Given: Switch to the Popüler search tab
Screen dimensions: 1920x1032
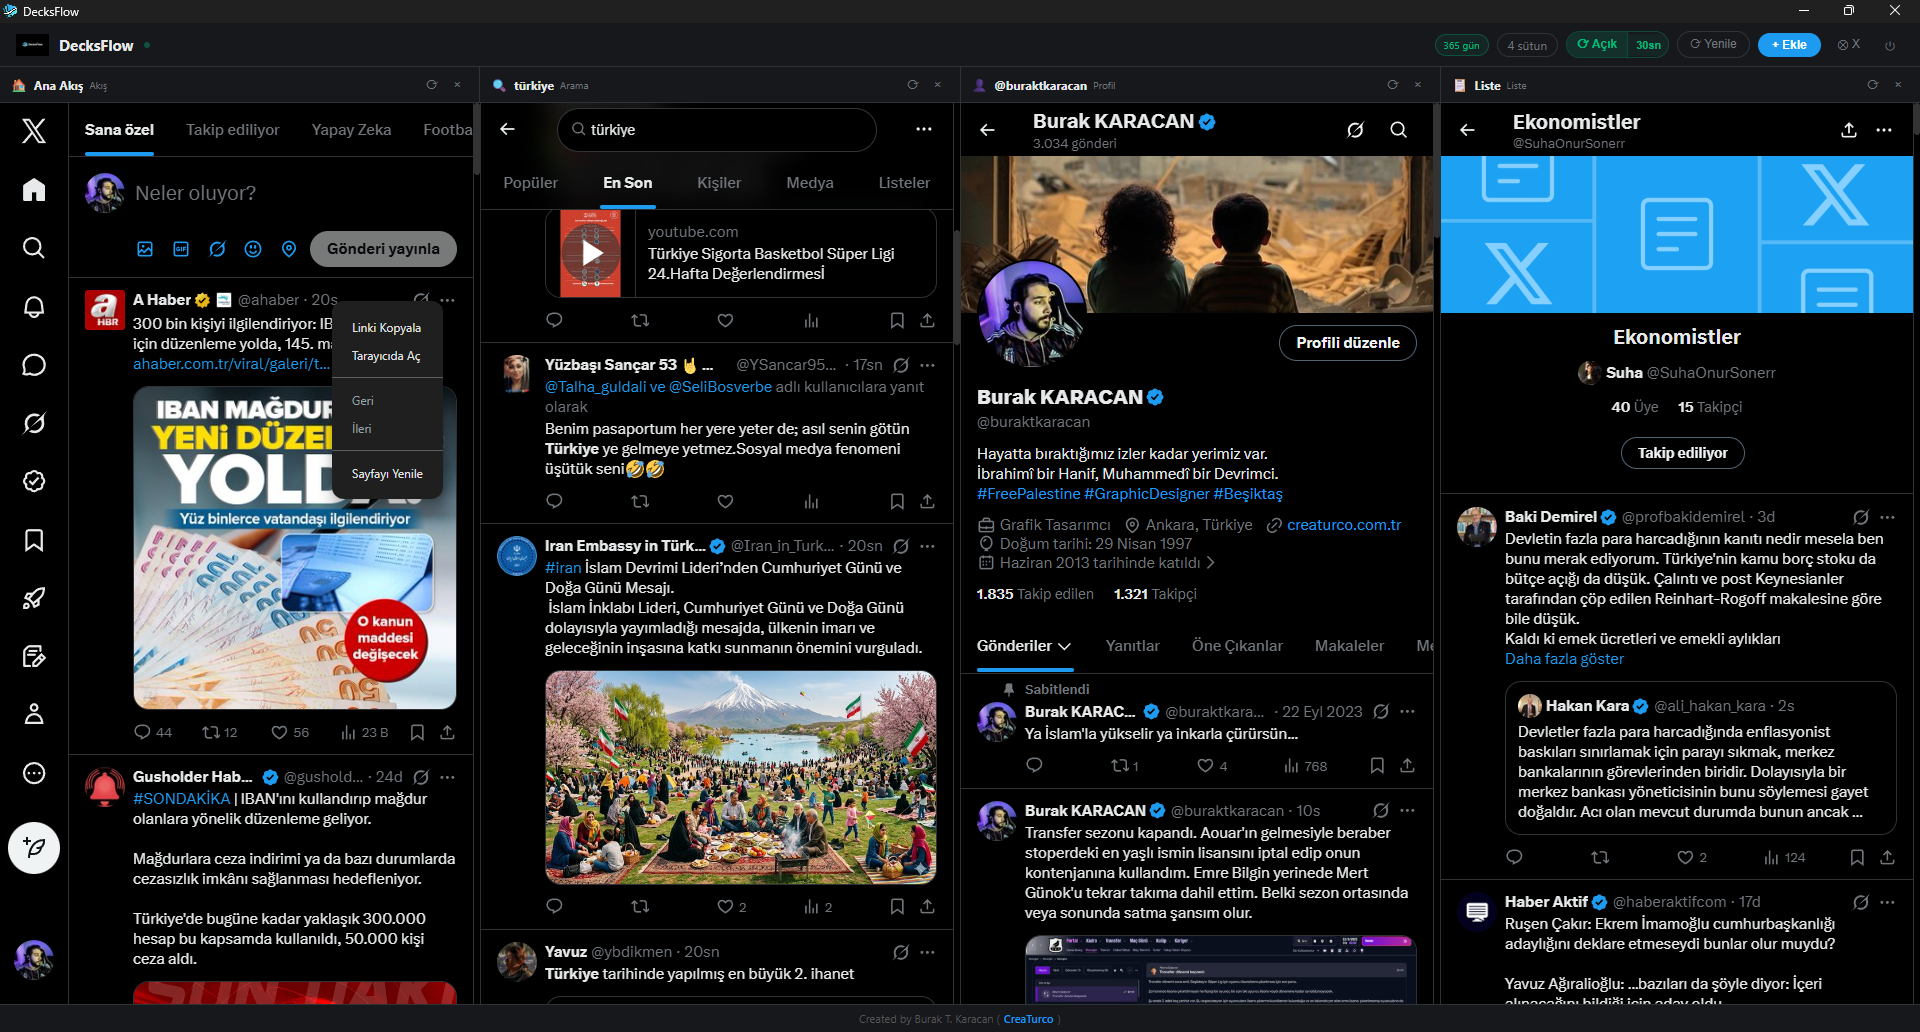Looking at the screenshot, I should (x=530, y=183).
